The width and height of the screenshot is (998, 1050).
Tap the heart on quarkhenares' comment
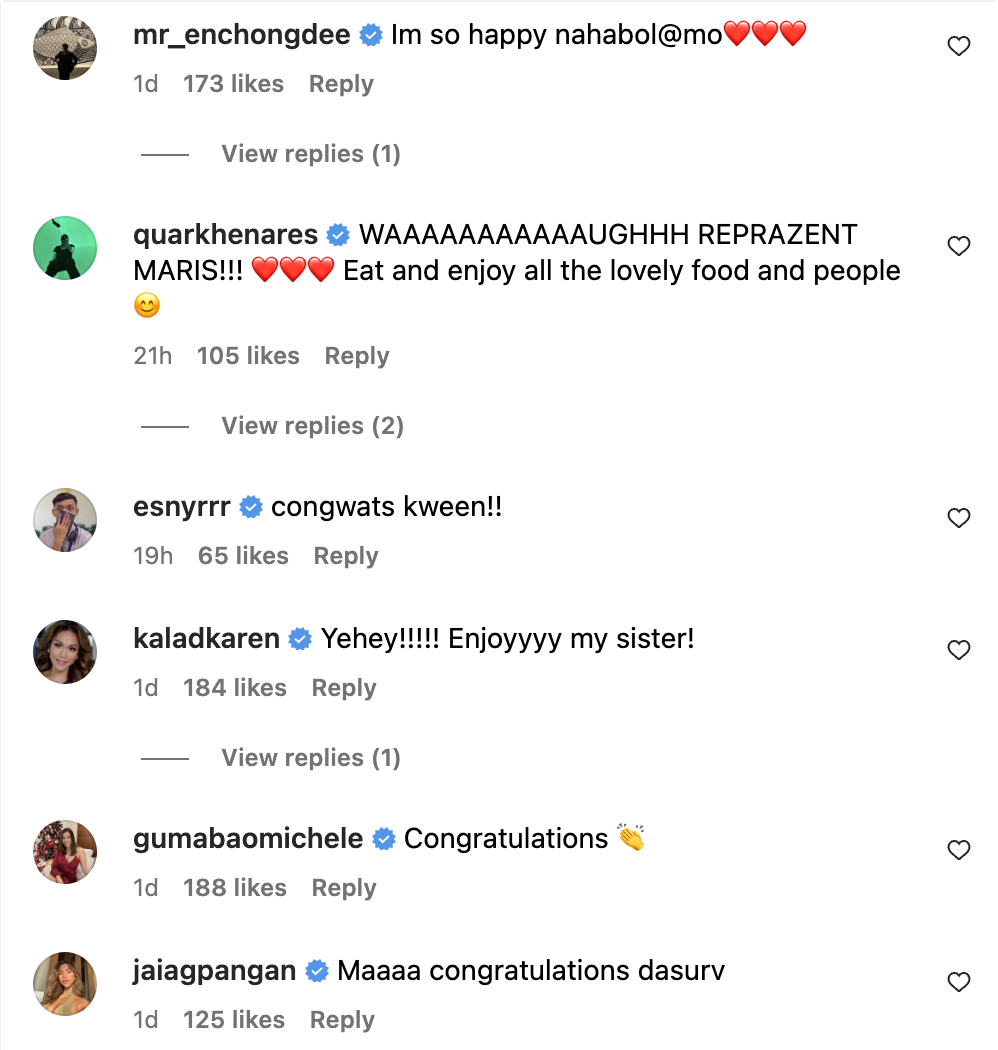(x=958, y=246)
